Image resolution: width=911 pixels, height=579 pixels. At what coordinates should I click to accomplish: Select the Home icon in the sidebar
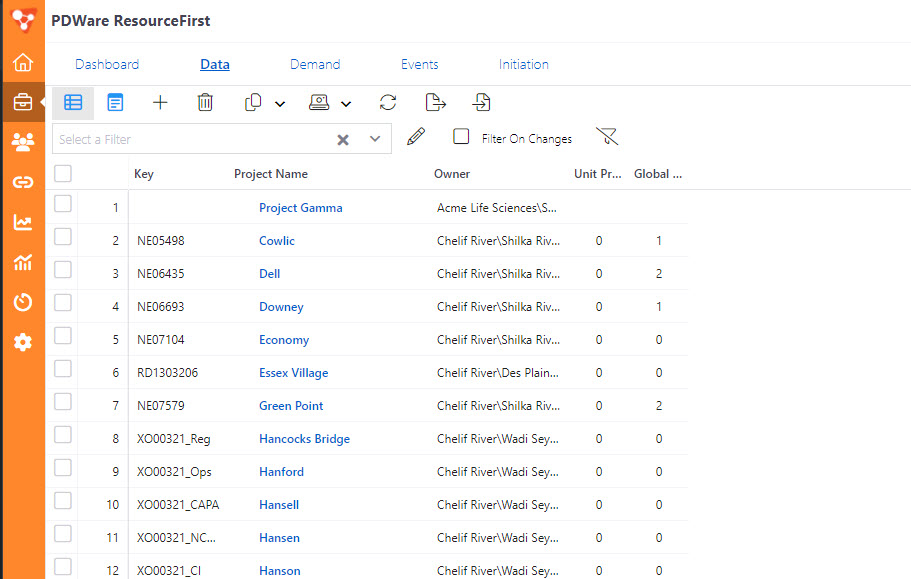(x=22, y=61)
